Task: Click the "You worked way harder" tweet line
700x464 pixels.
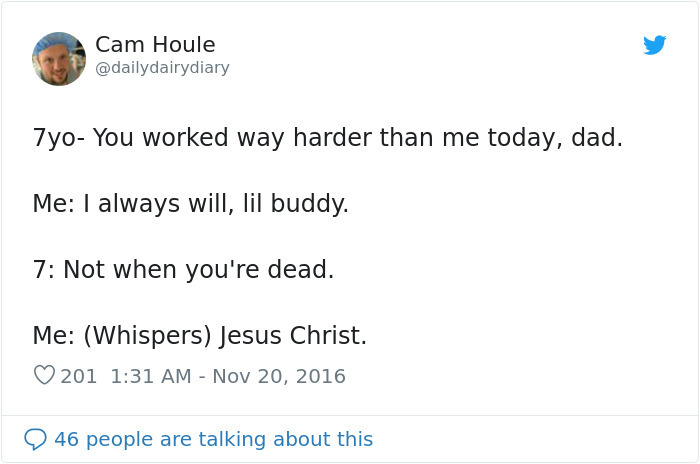Action: (x=327, y=138)
